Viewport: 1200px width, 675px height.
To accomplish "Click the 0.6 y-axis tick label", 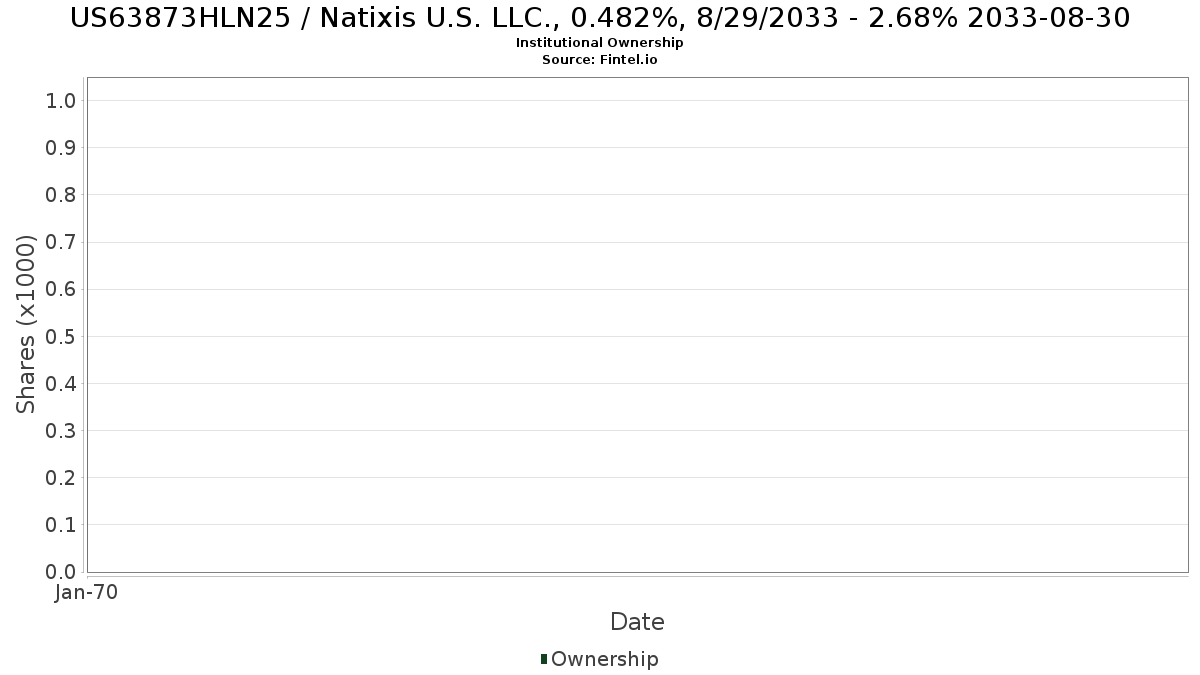I will (x=61, y=289).
